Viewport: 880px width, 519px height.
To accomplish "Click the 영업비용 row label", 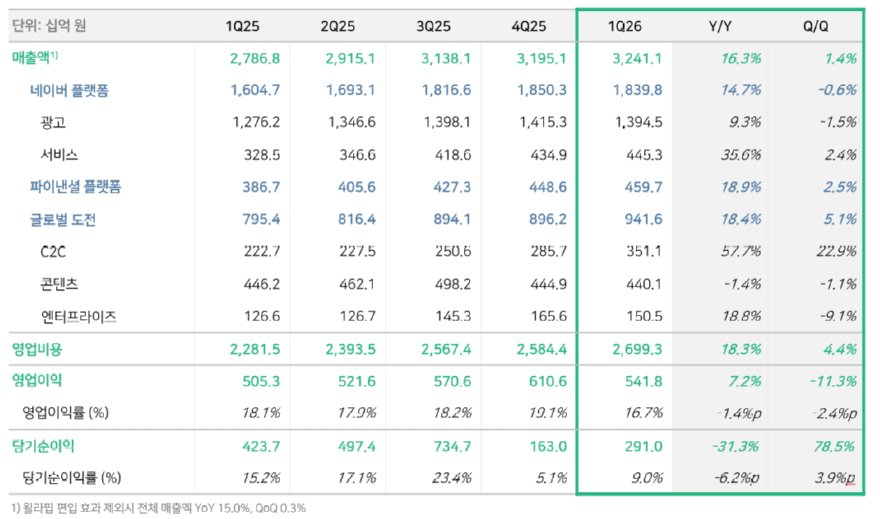I will pyautogui.click(x=37, y=349).
